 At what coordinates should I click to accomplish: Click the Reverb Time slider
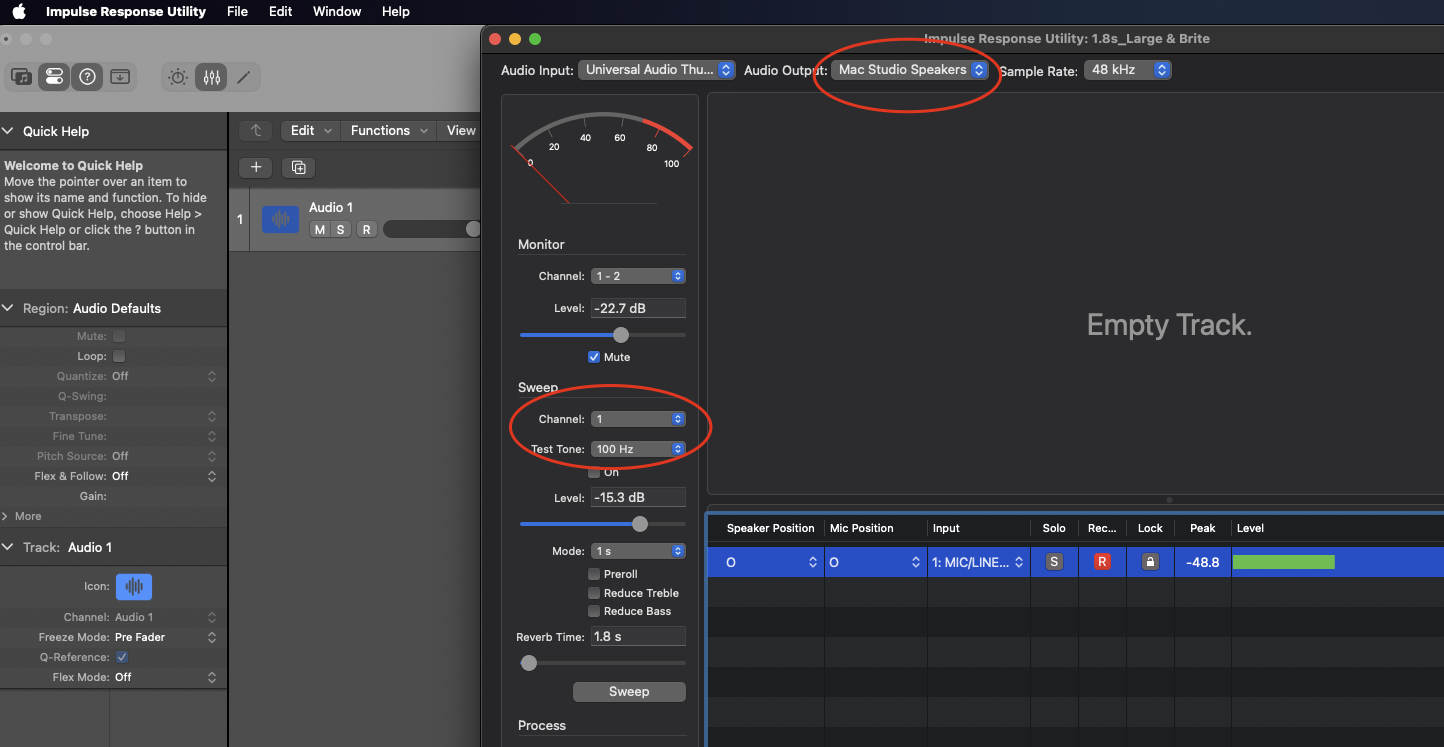pos(603,663)
